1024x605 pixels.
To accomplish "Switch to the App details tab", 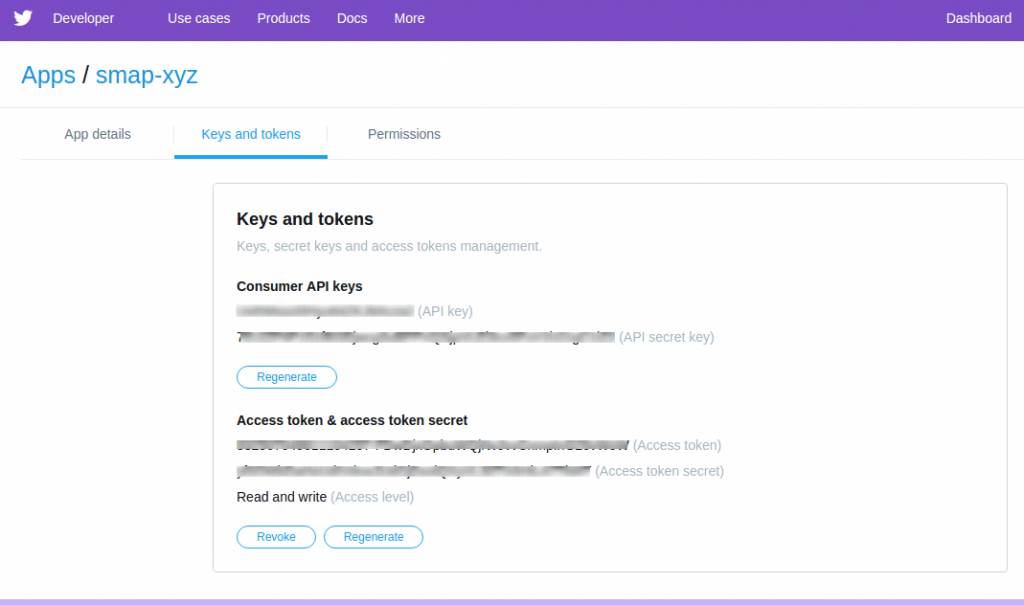I will click(x=96, y=134).
